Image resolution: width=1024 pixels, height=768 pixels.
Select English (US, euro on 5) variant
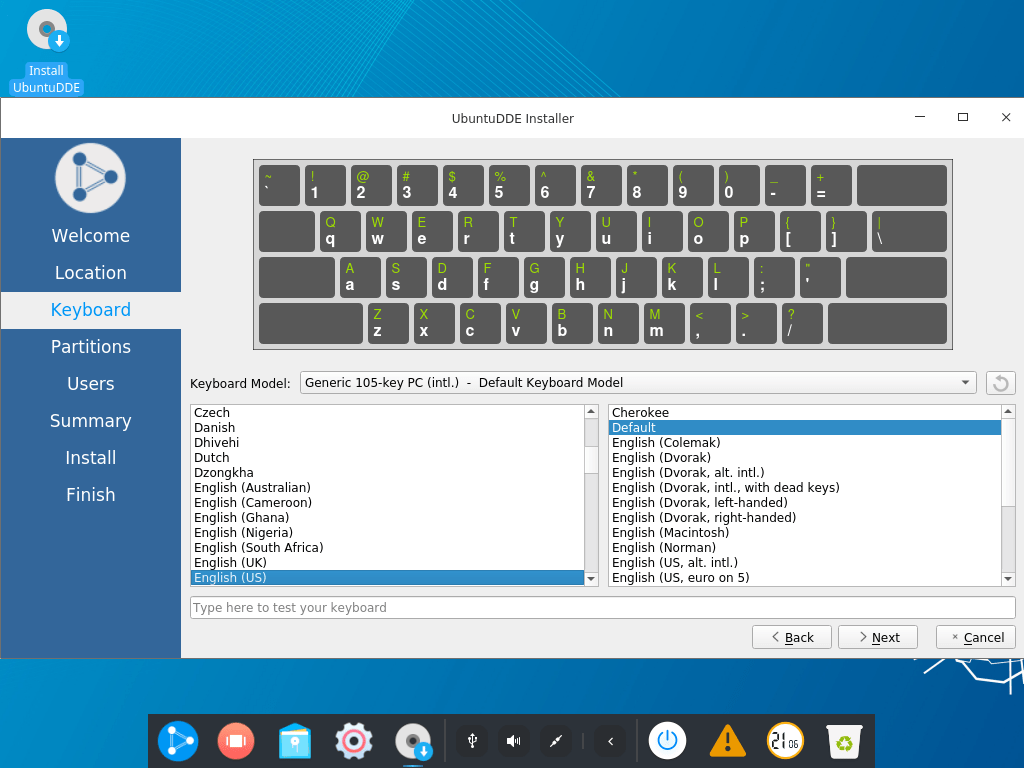pyautogui.click(x=805, y=578)
